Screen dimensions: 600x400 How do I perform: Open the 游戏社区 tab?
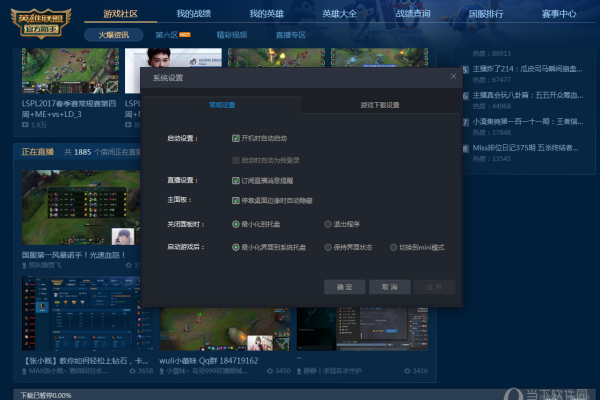tap(120, 14)
